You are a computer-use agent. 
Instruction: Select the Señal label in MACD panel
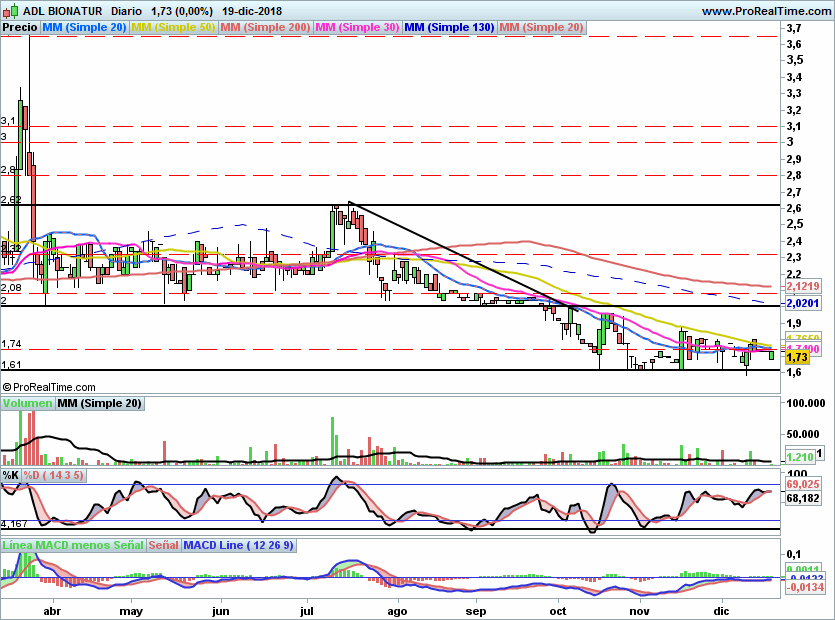pyautogui.click(x=163, y=545)
